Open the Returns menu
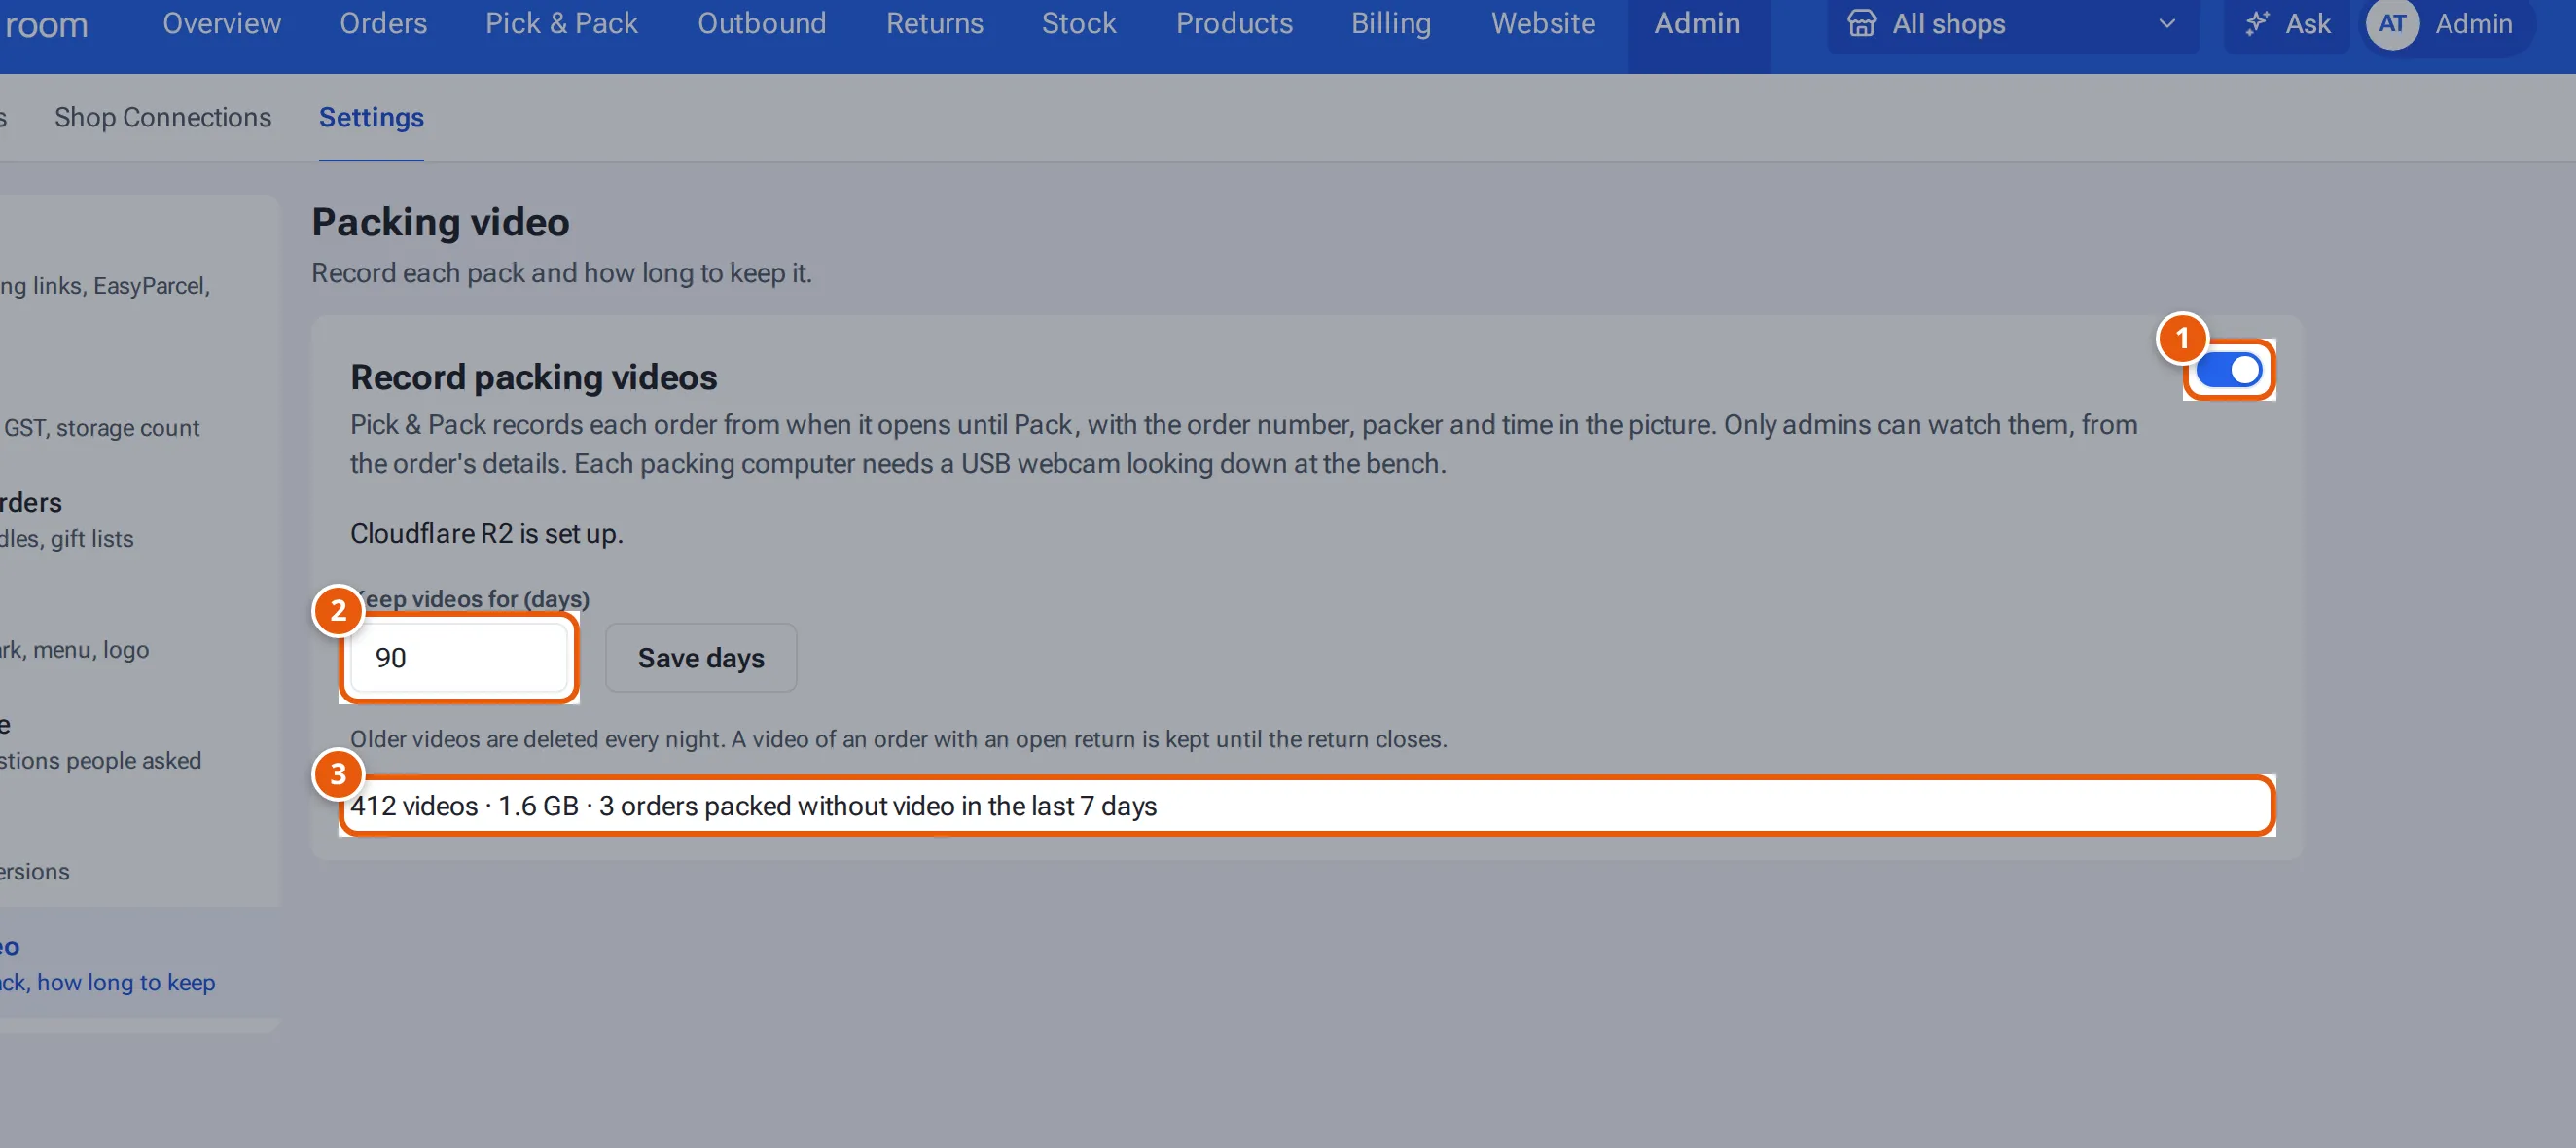Viewport: 2576px width, 1148px height. point(934,23)
